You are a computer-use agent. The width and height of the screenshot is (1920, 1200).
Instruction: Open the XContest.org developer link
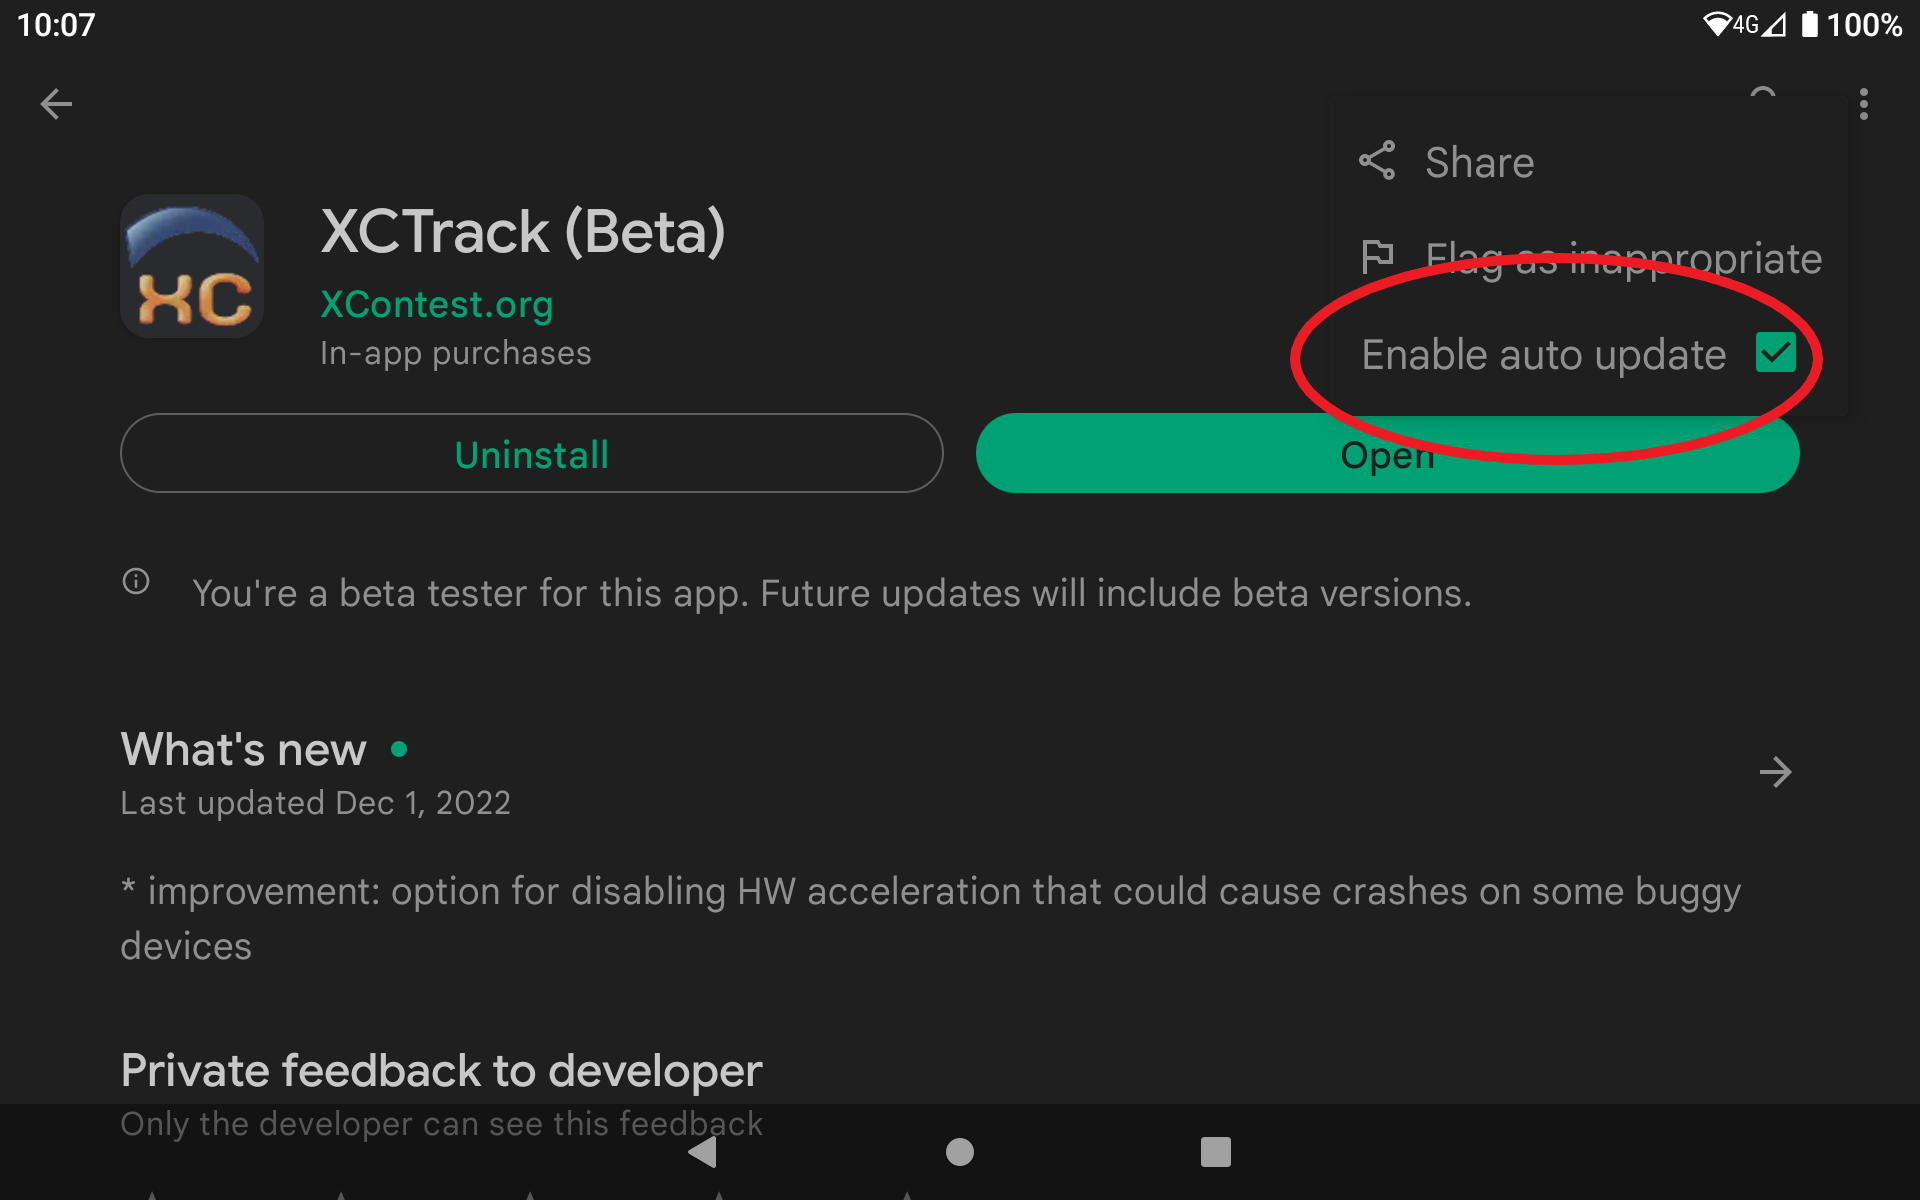coord(436,304)
